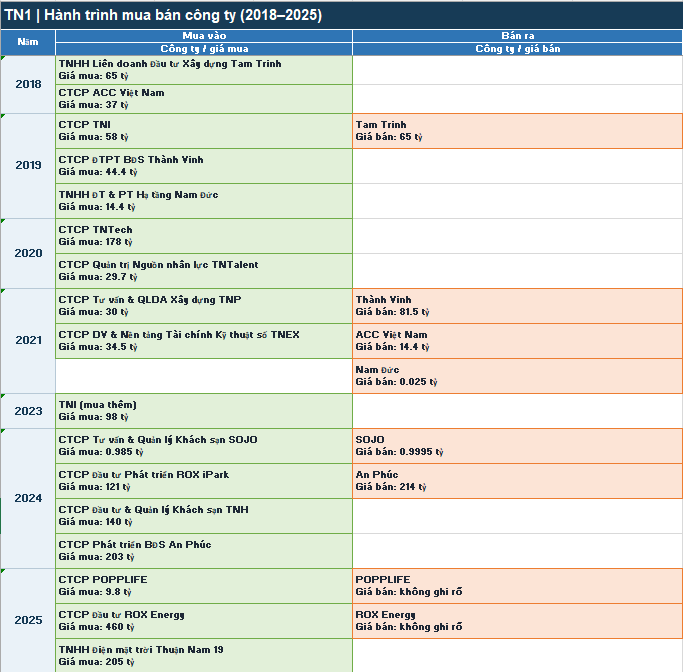Click the 'Năm' header cell
The height and width of the screenshot is (672, 683).
[28, 42]
